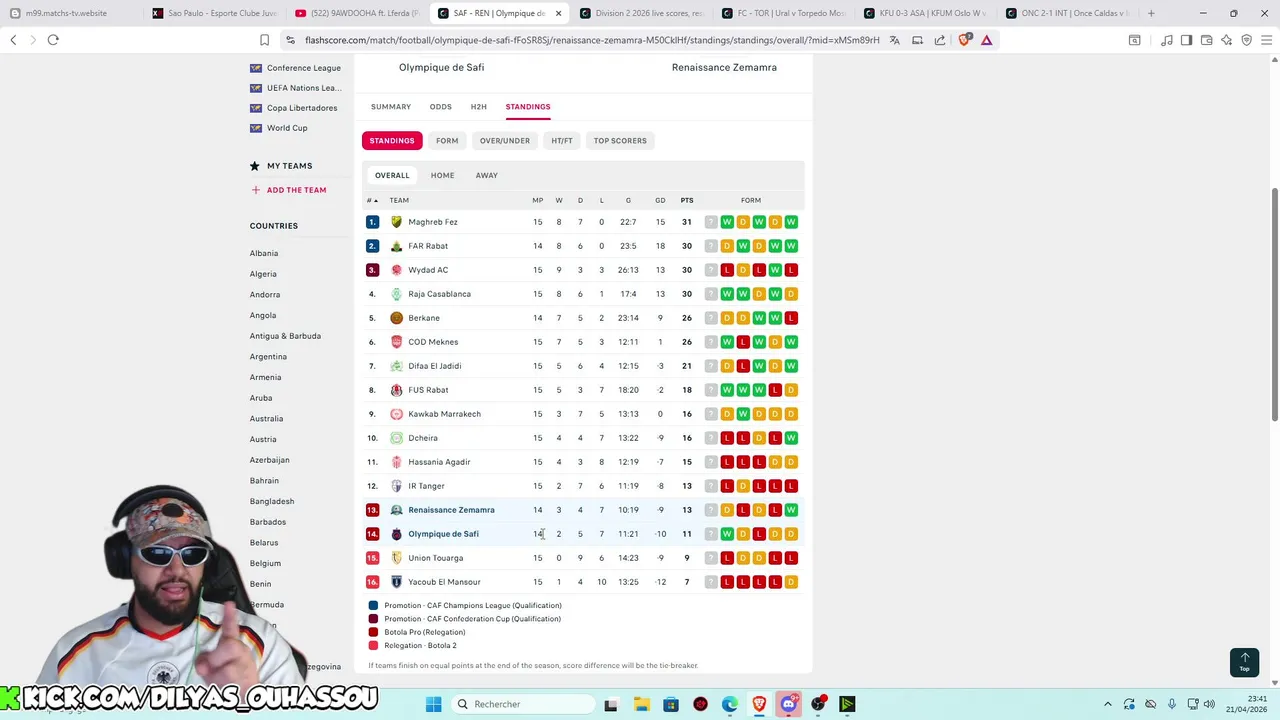Screen dimensions: 1280x720
Task: Show Away standings
Action: pyautogui.click(x=487, y=175)
